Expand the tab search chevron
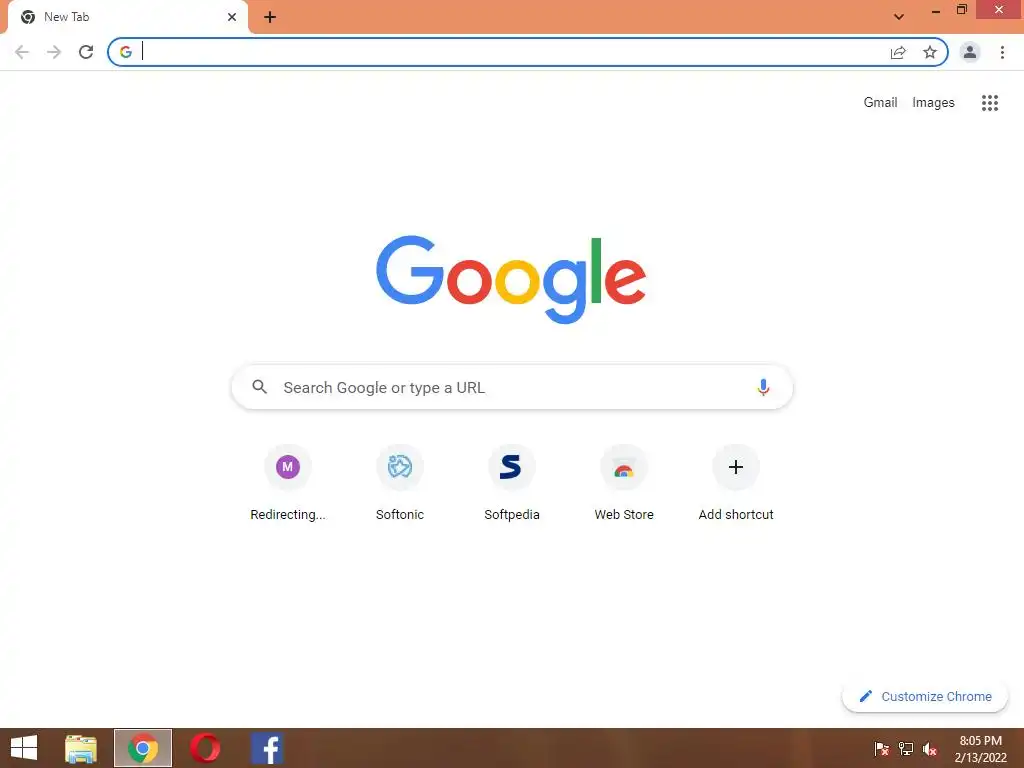1024x768 pixels. (899, 17)
